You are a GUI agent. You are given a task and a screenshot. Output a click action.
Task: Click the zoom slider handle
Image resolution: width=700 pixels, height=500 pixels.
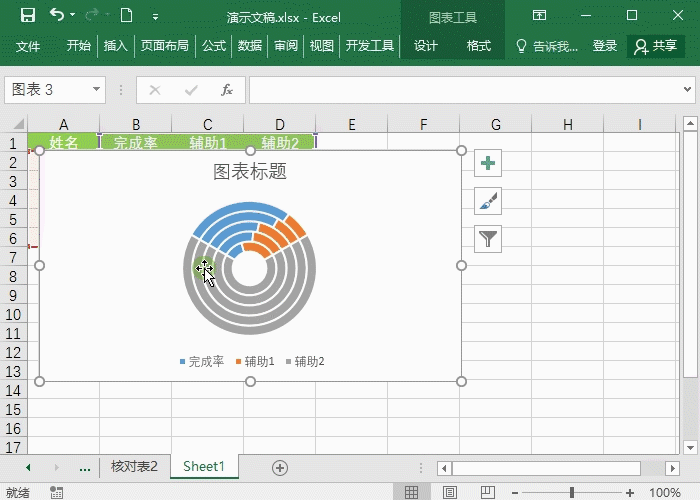click(x=572, y=492)
